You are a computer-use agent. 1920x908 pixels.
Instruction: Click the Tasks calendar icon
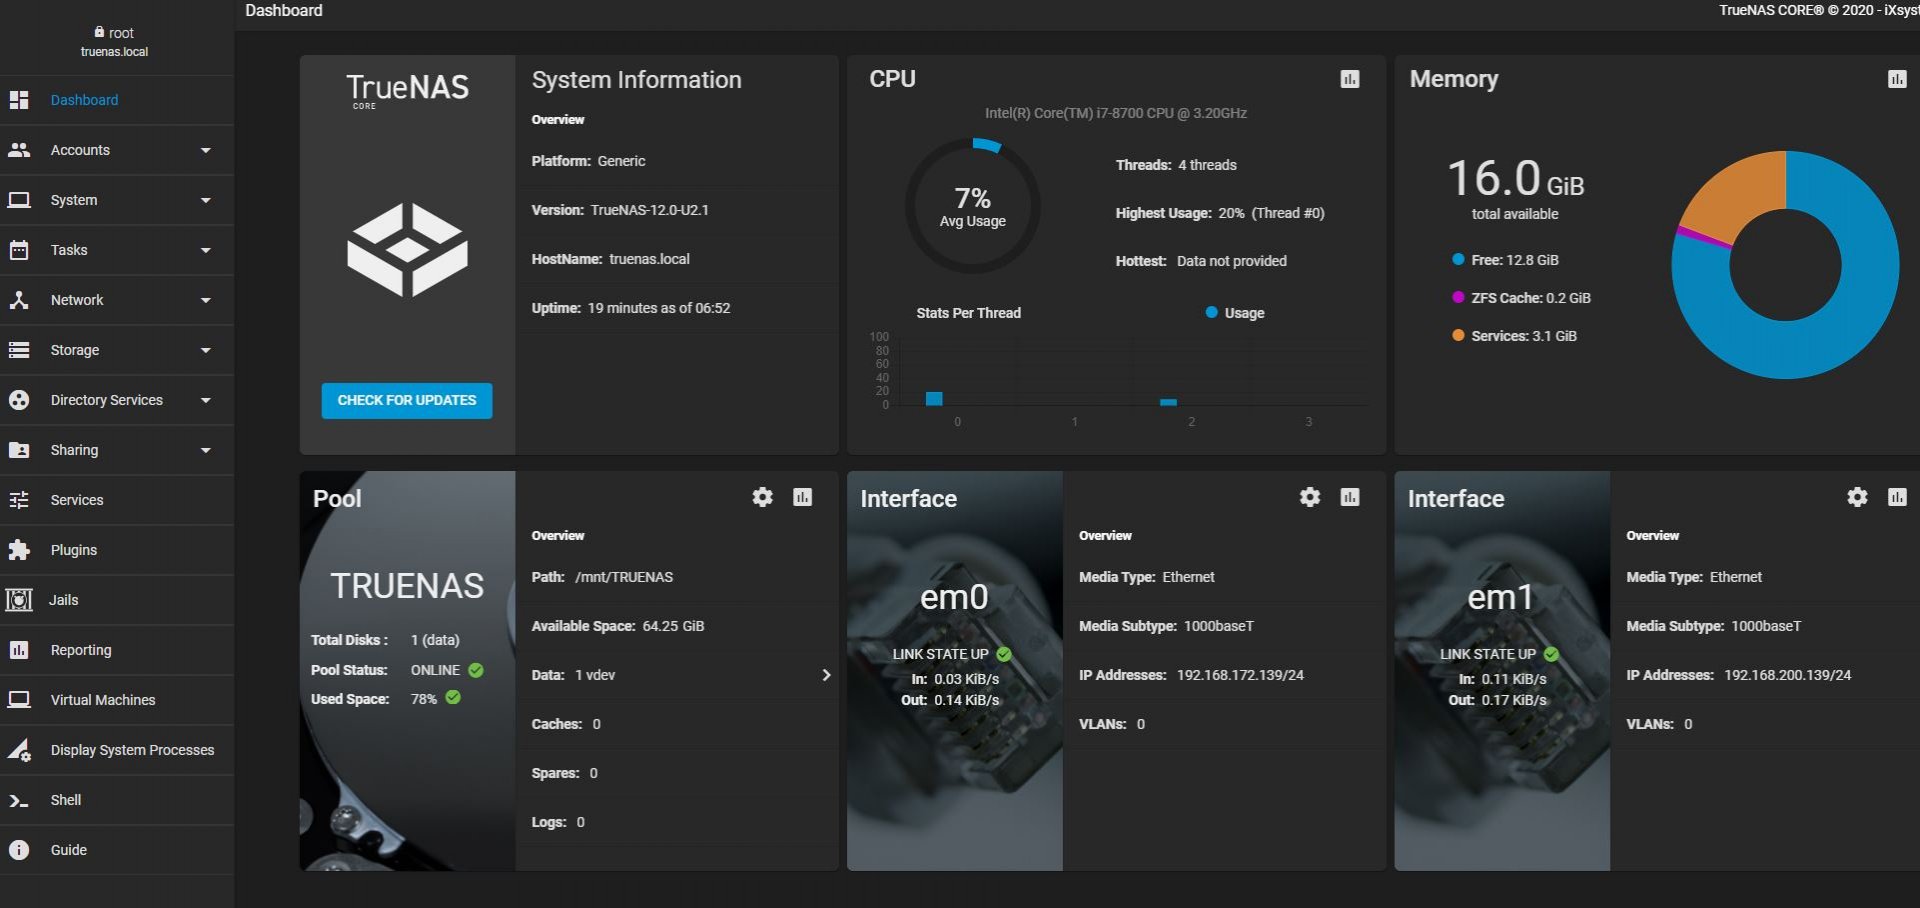tap(19, 250)
